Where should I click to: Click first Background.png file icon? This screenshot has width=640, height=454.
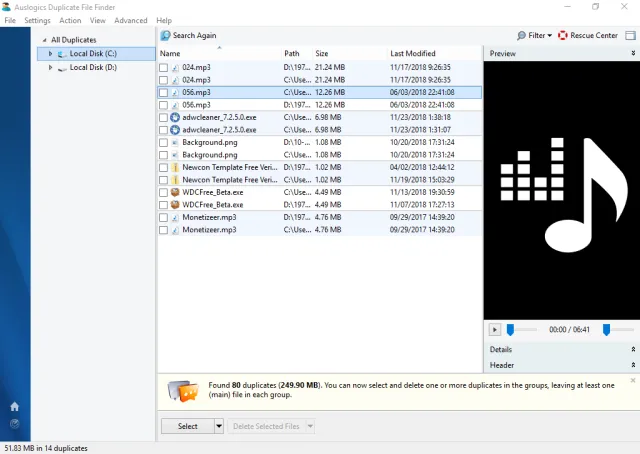point(175,142)
